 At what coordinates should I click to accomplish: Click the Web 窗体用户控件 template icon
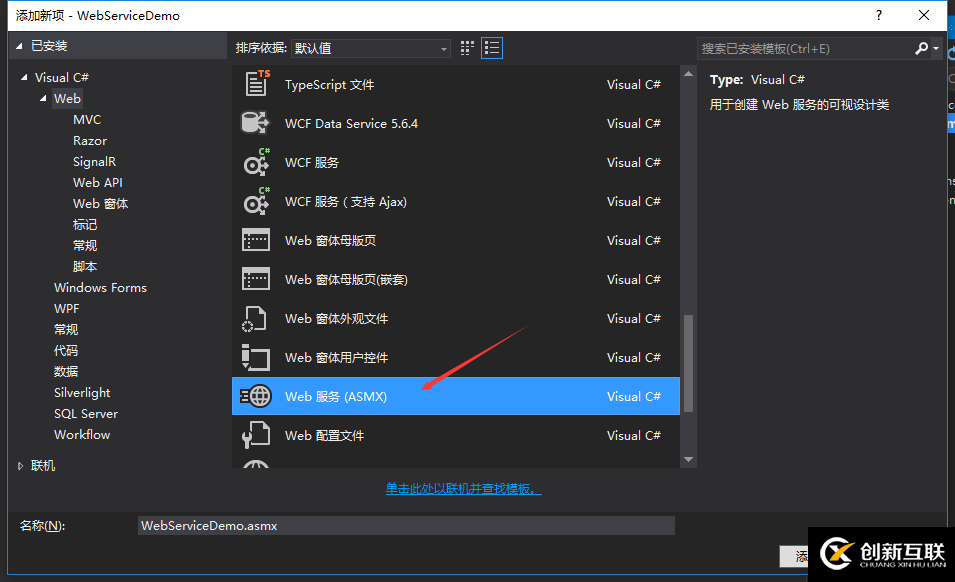point(255,357)
